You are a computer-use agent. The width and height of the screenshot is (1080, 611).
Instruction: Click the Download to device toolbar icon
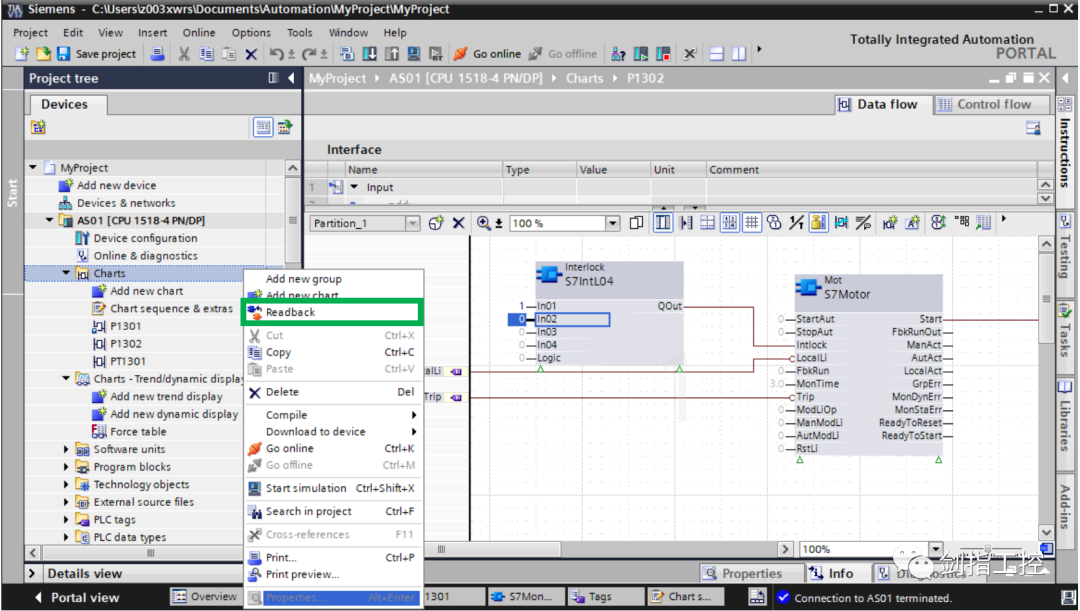point(370,54)
